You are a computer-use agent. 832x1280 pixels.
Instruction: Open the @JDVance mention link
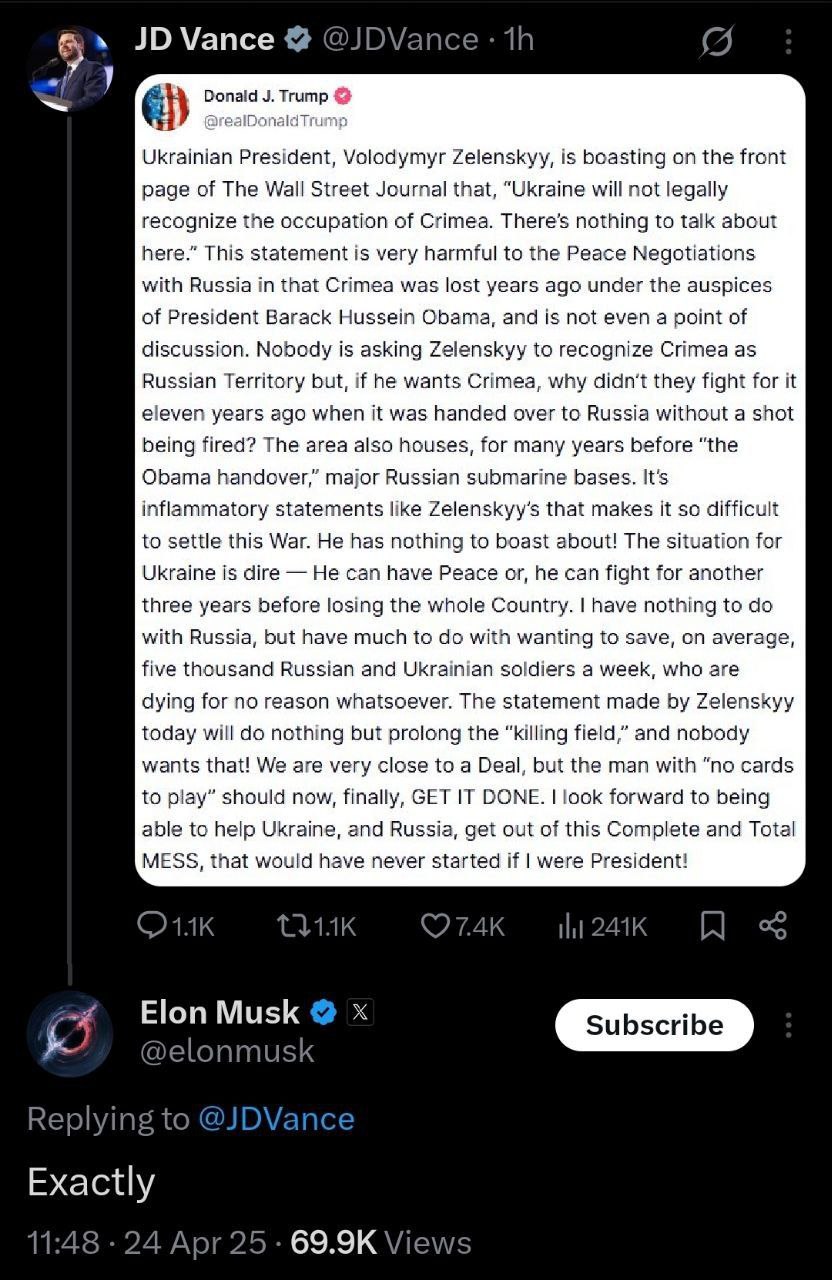[x=277, y=1118]
